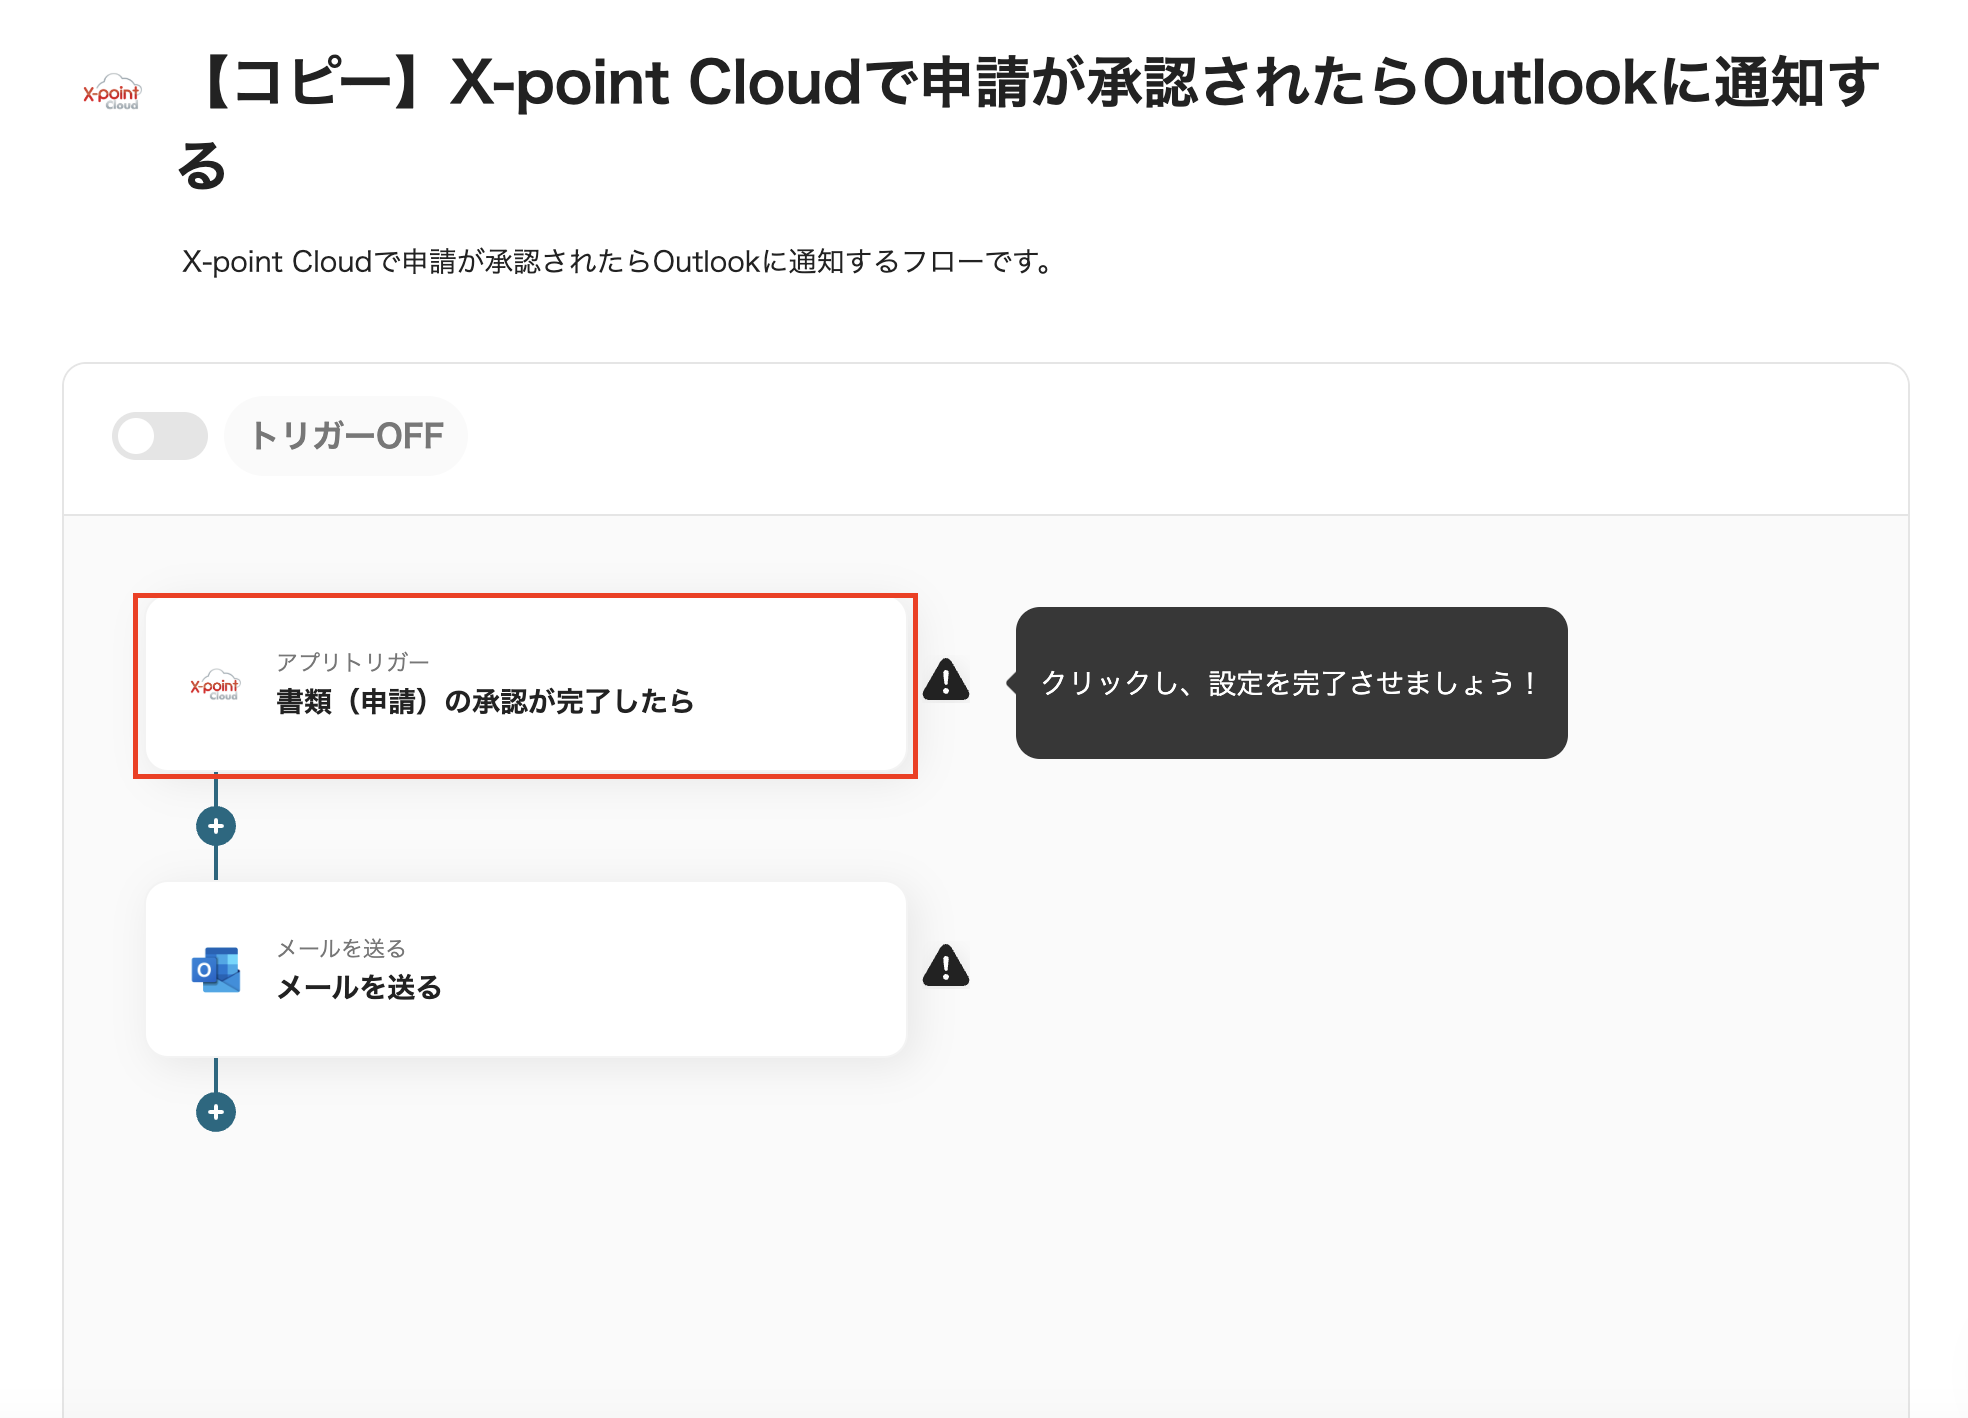
Task: Click X-point icon inside app trigger card
Action: click(x=215, y=685)
